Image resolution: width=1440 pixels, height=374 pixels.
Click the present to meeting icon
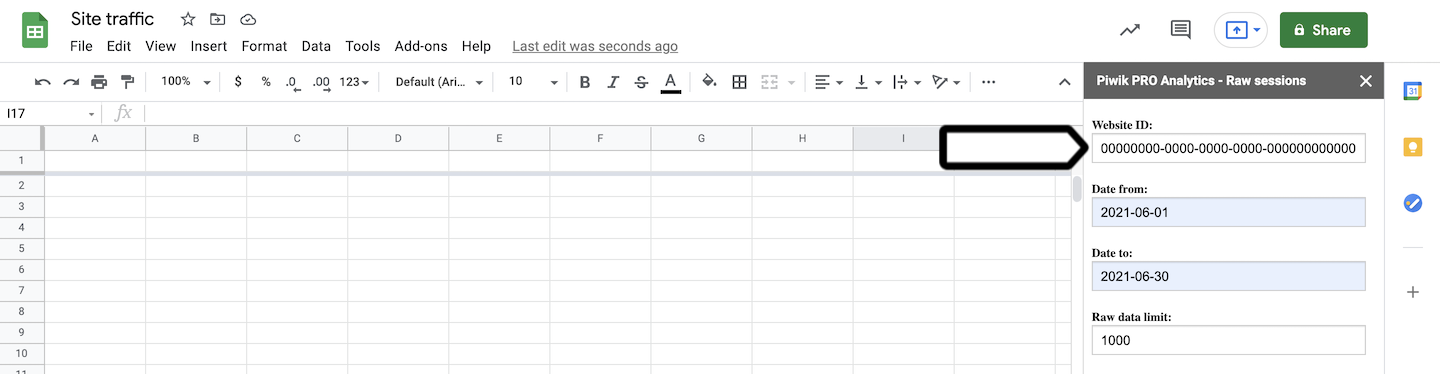(x=1236, y=30)
